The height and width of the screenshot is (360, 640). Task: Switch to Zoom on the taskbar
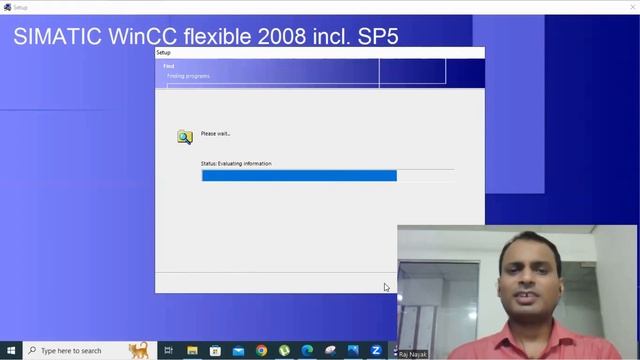[376, 350]
